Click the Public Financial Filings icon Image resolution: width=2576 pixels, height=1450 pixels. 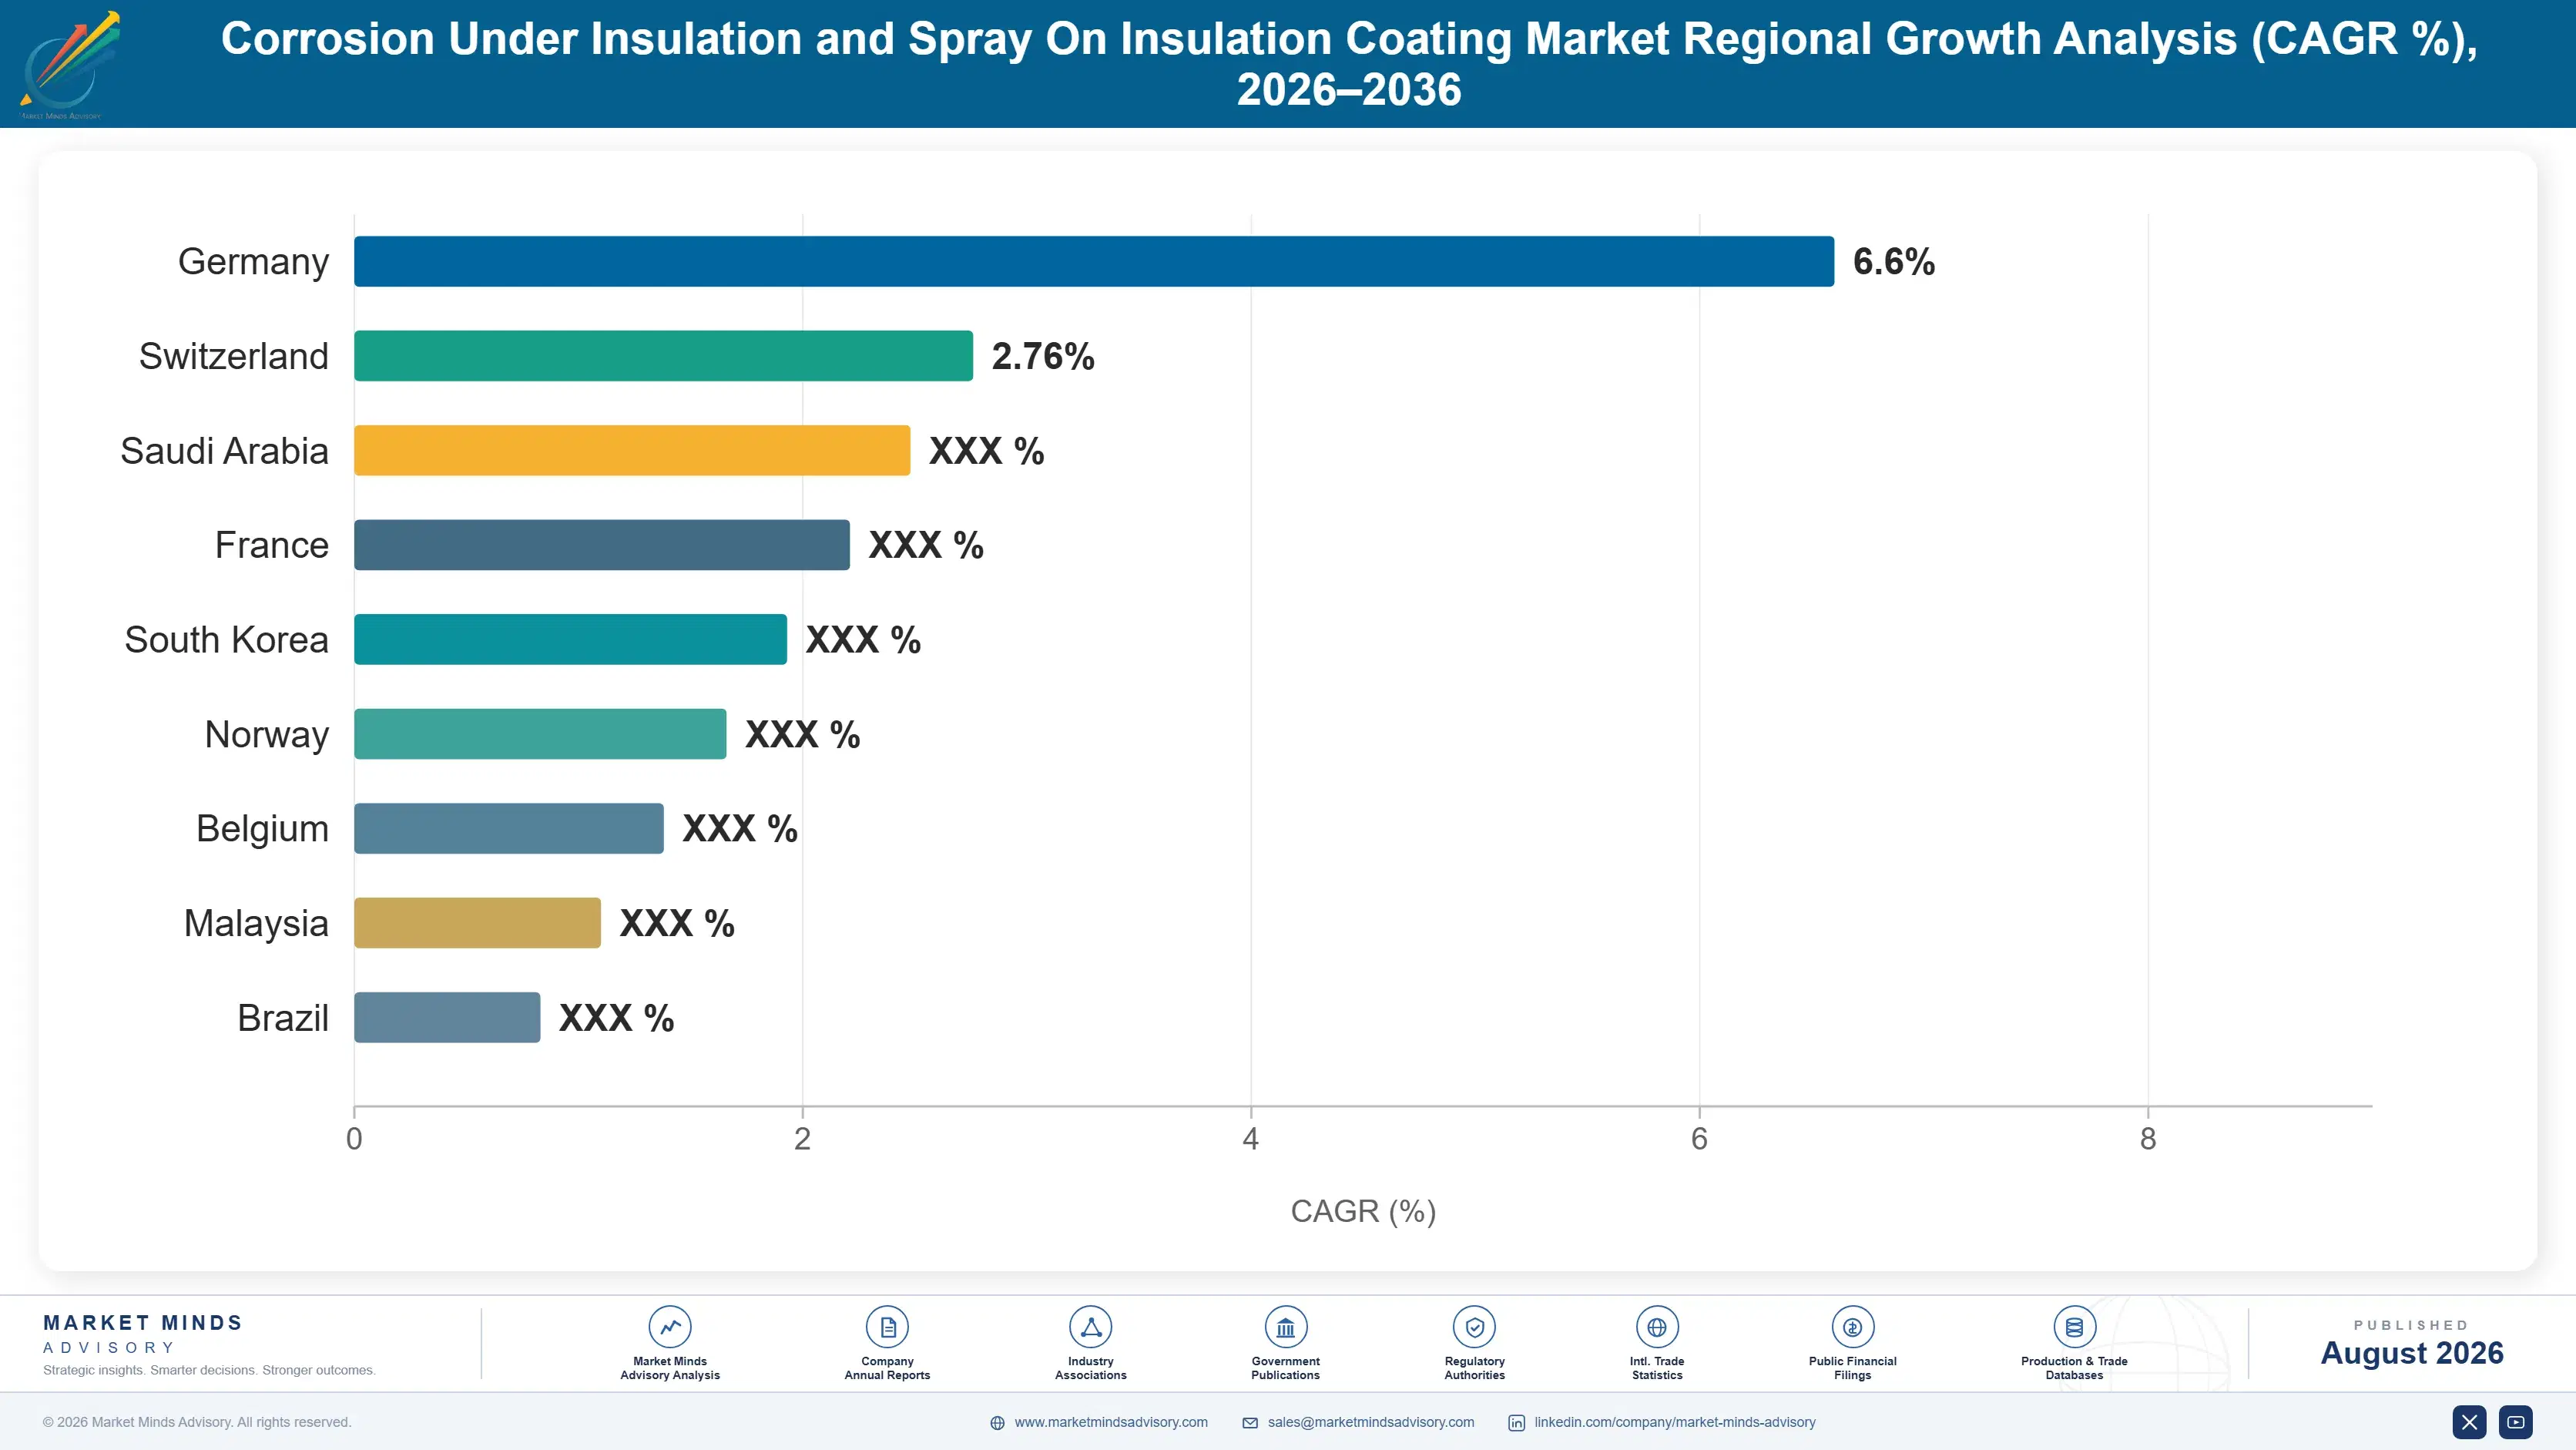coord(1852,1327)
